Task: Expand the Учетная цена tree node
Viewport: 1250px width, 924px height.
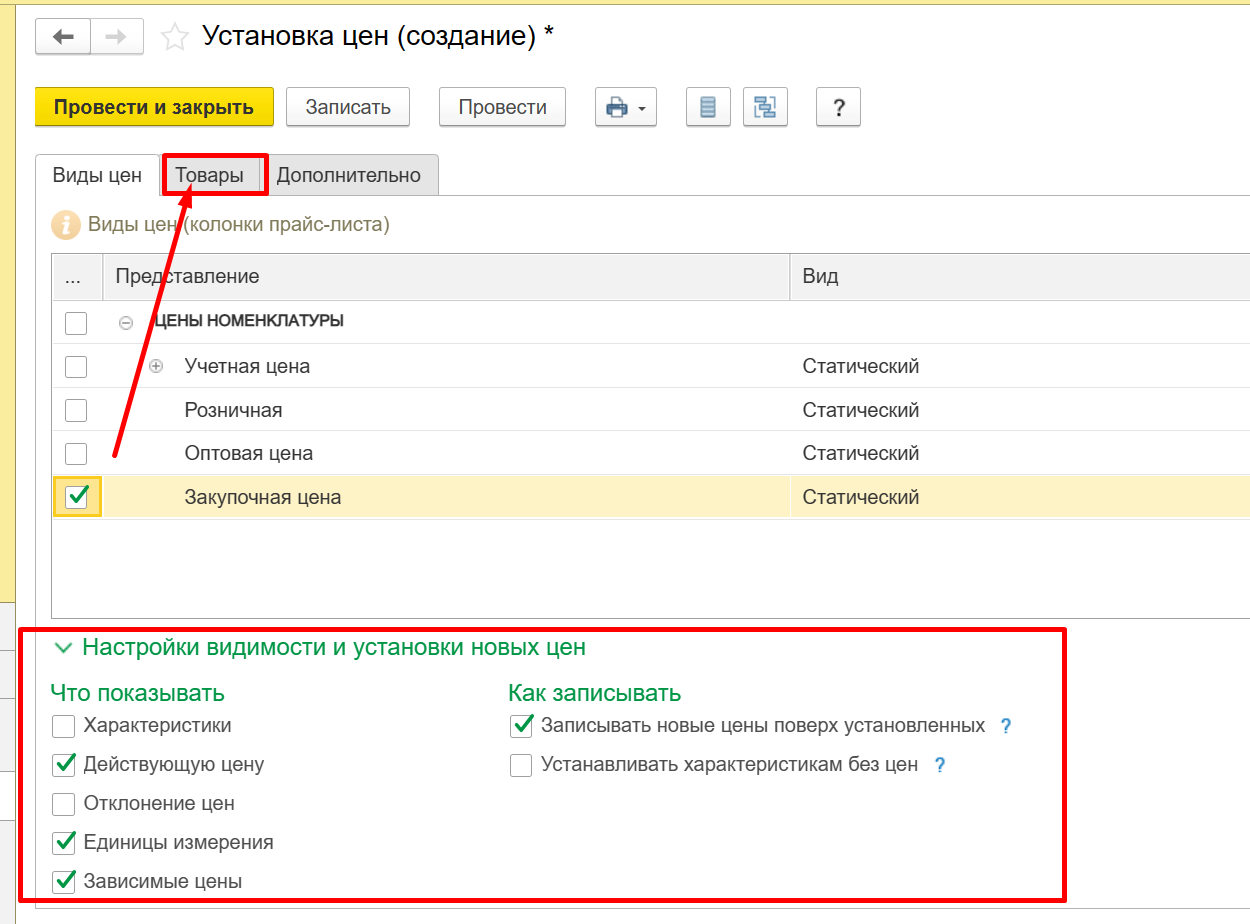Action: click(x=156, y=367)
